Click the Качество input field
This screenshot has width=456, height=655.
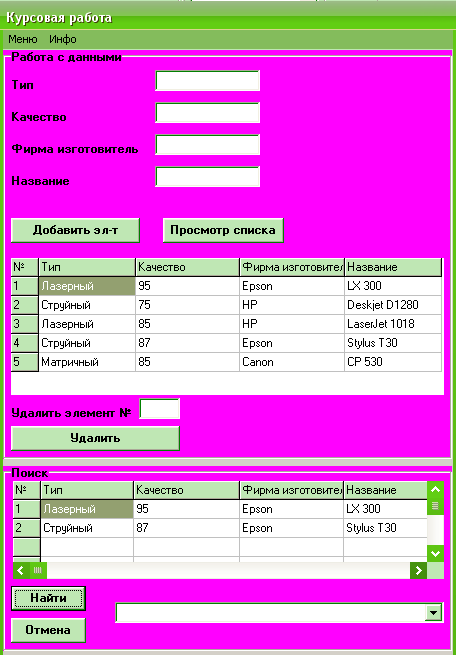click(208, 113)
